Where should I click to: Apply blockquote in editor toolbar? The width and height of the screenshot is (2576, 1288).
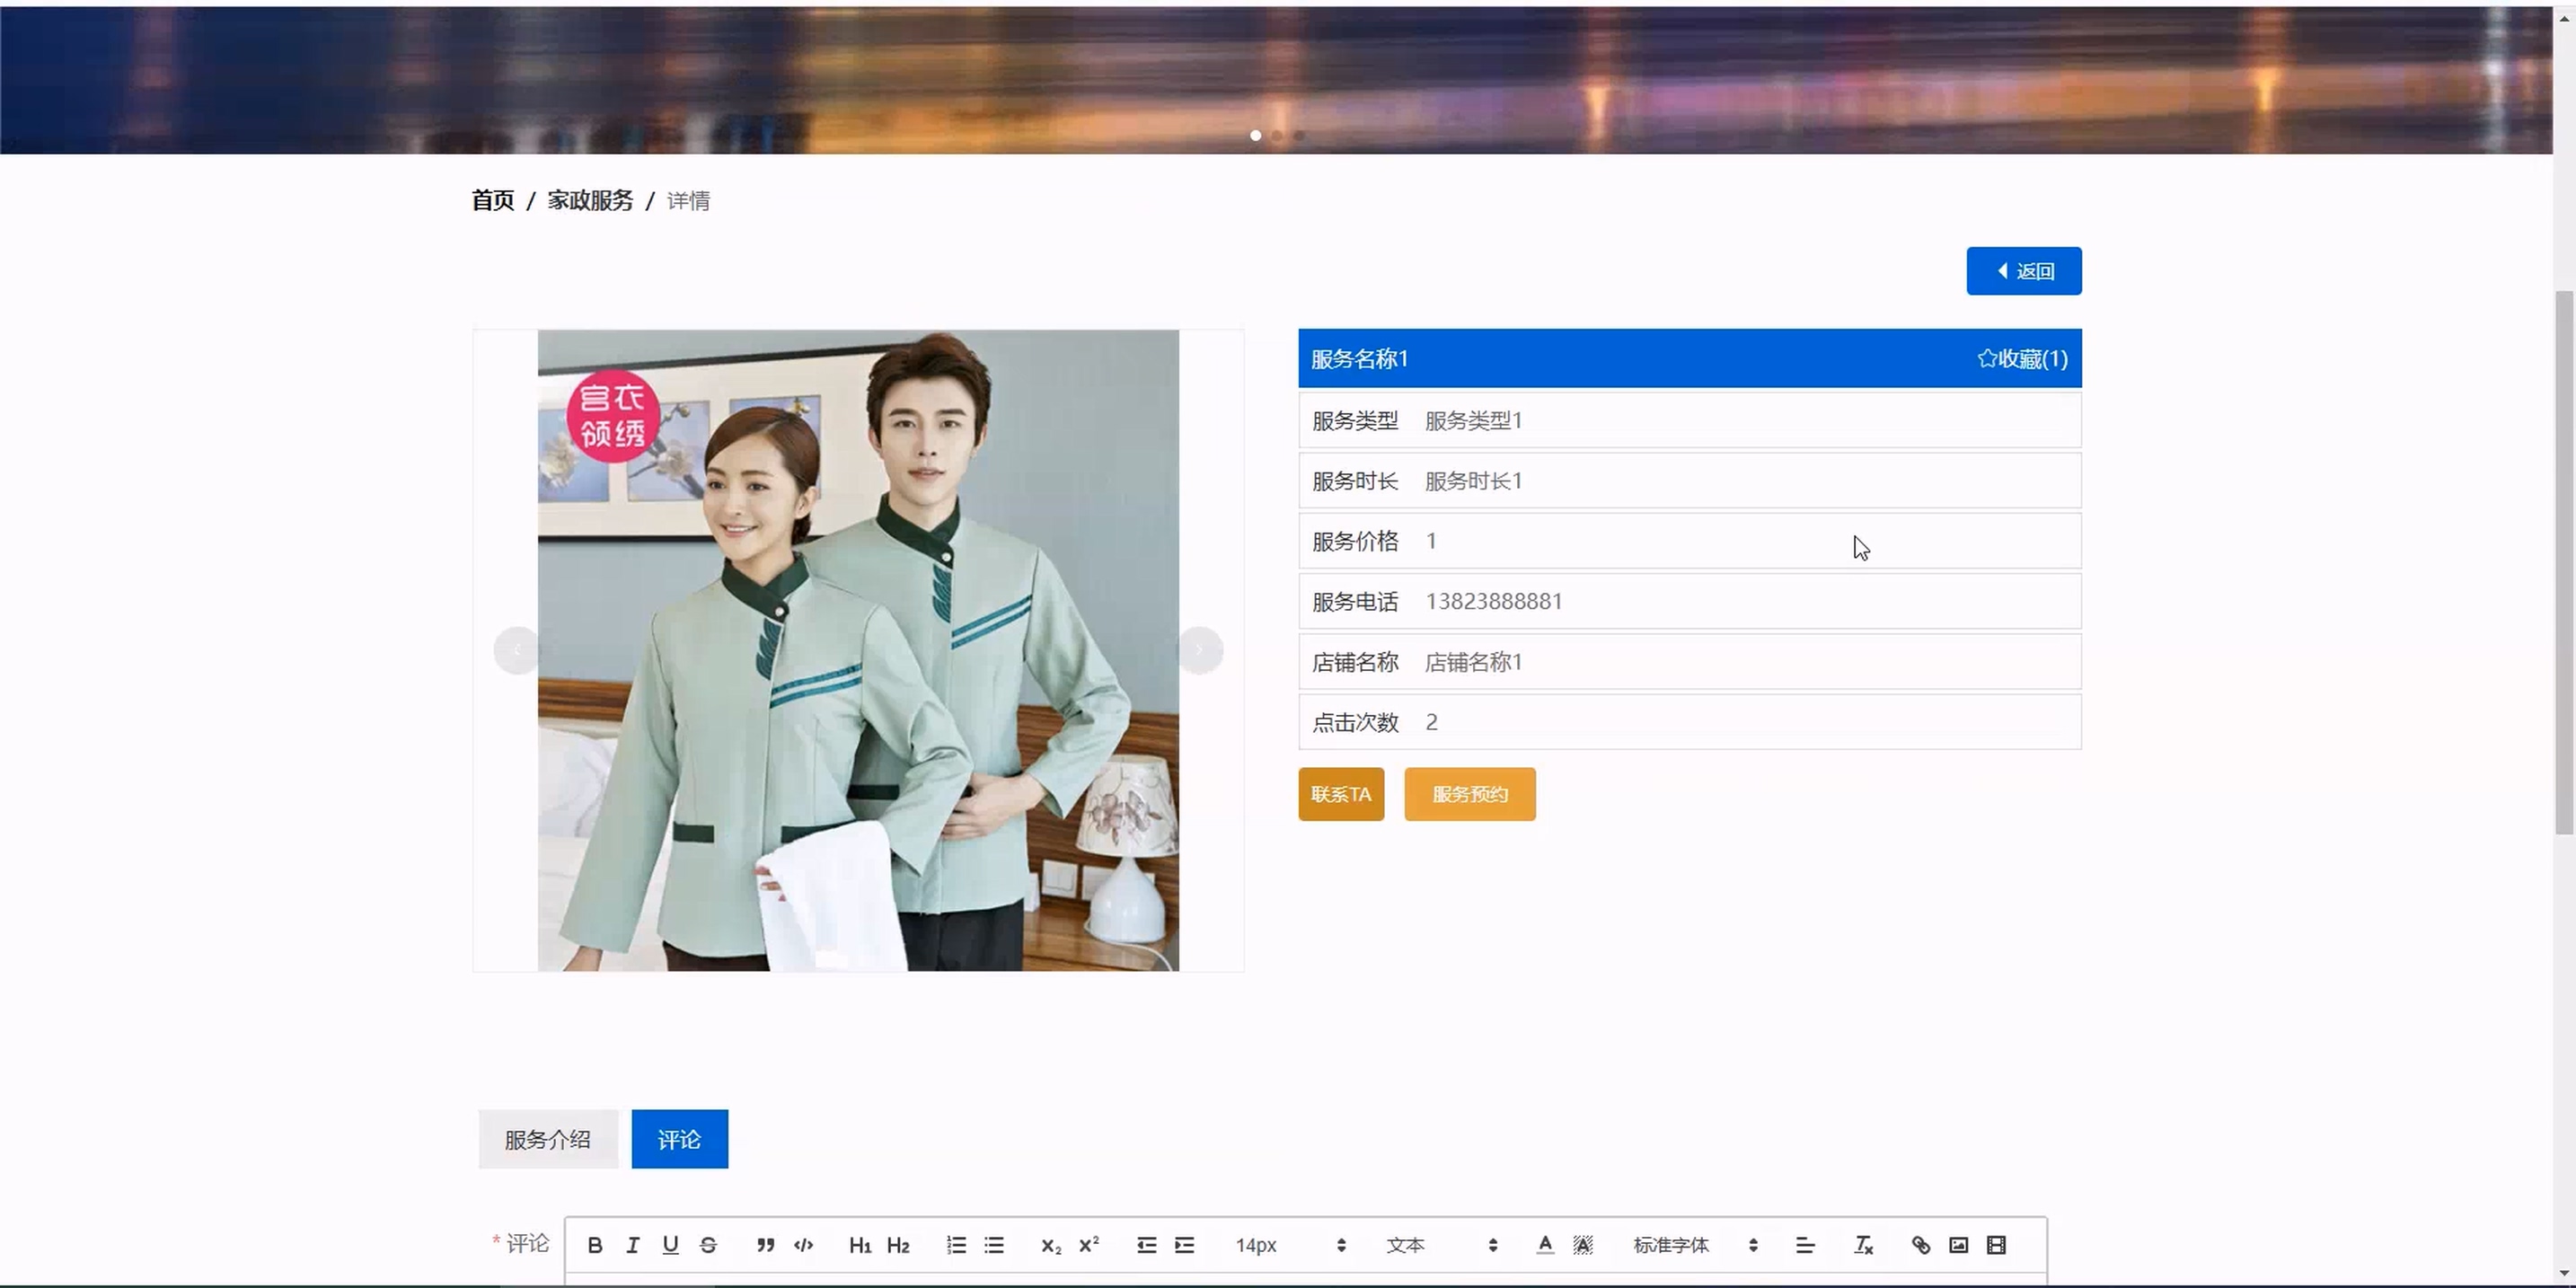[x=765, y=1245]
